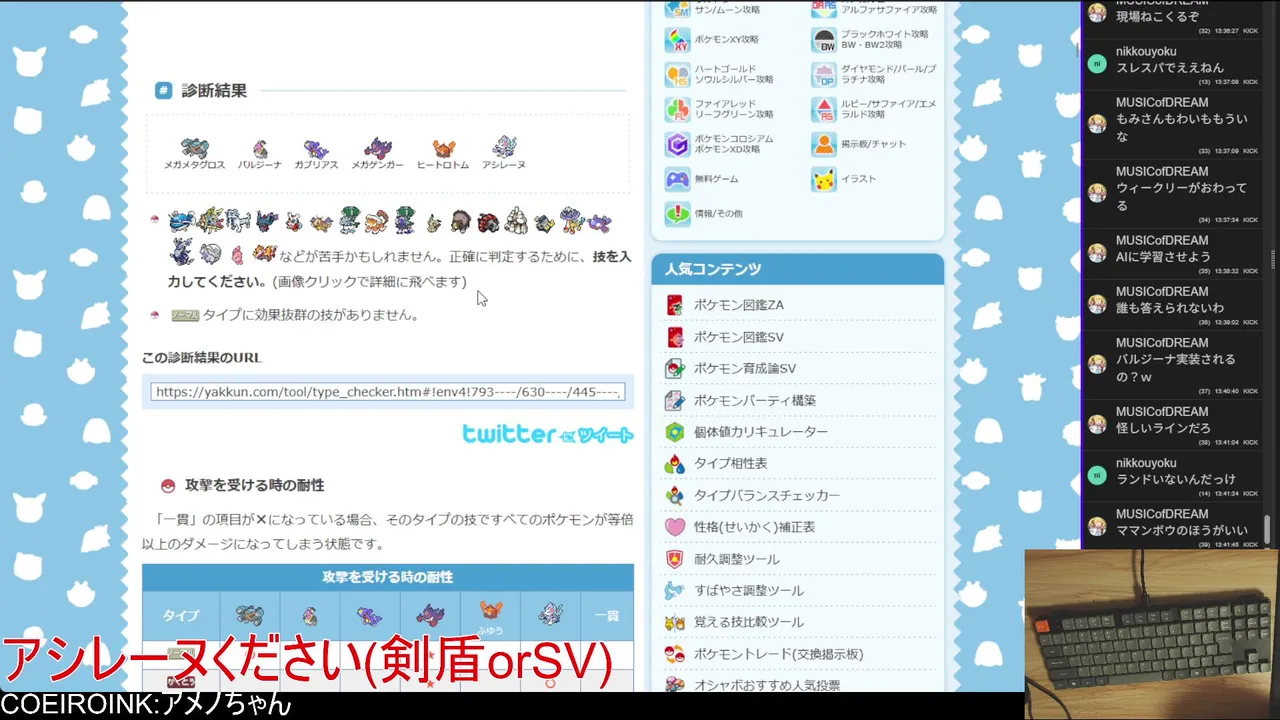1280x720 pixels.
Task: Click chat message ウィークリーがおわってる
Action: point(1182,197)
